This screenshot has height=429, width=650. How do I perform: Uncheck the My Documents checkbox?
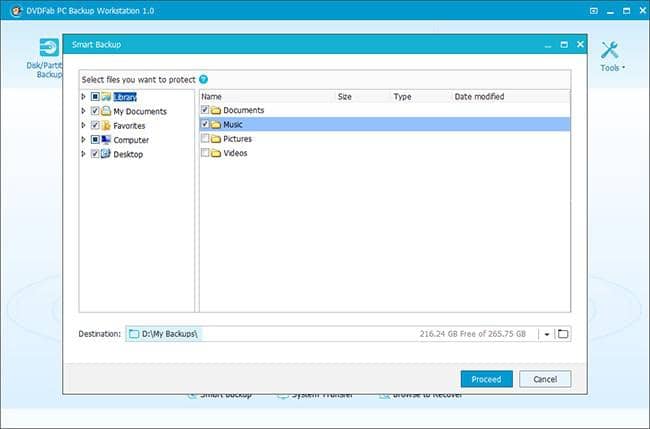point(95,111)
